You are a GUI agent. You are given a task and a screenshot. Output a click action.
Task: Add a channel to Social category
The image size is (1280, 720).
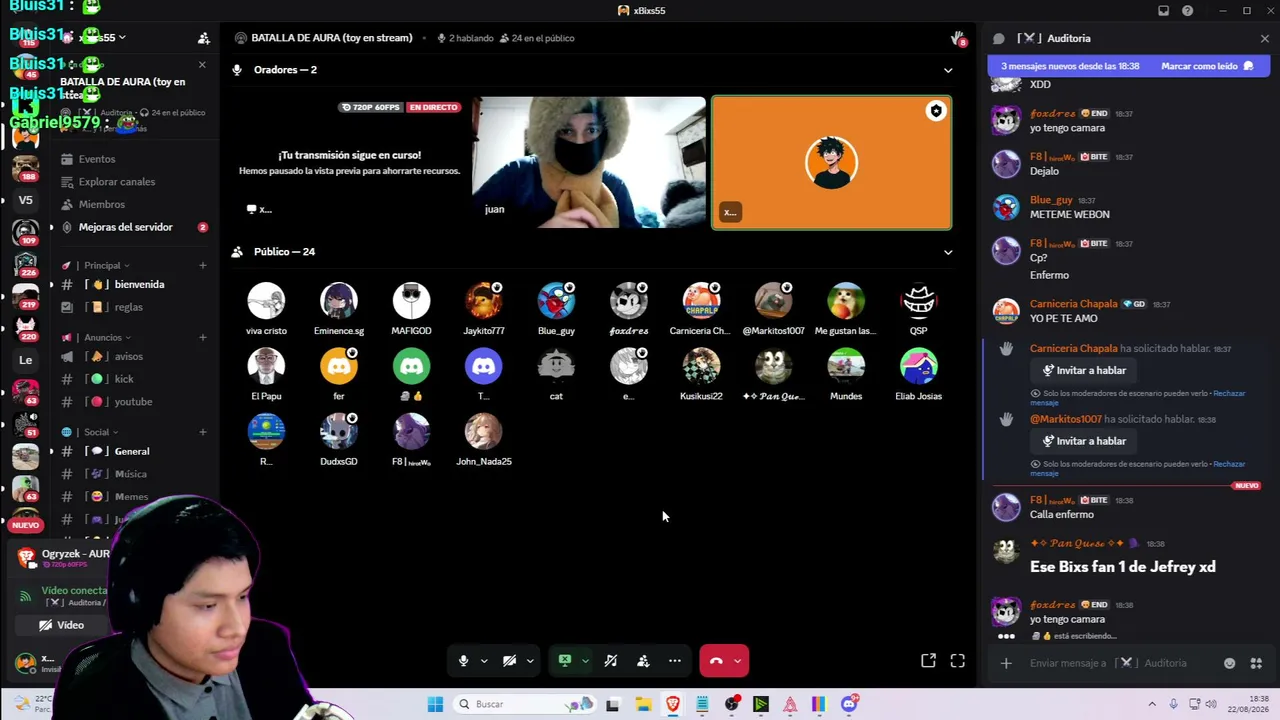203,433
